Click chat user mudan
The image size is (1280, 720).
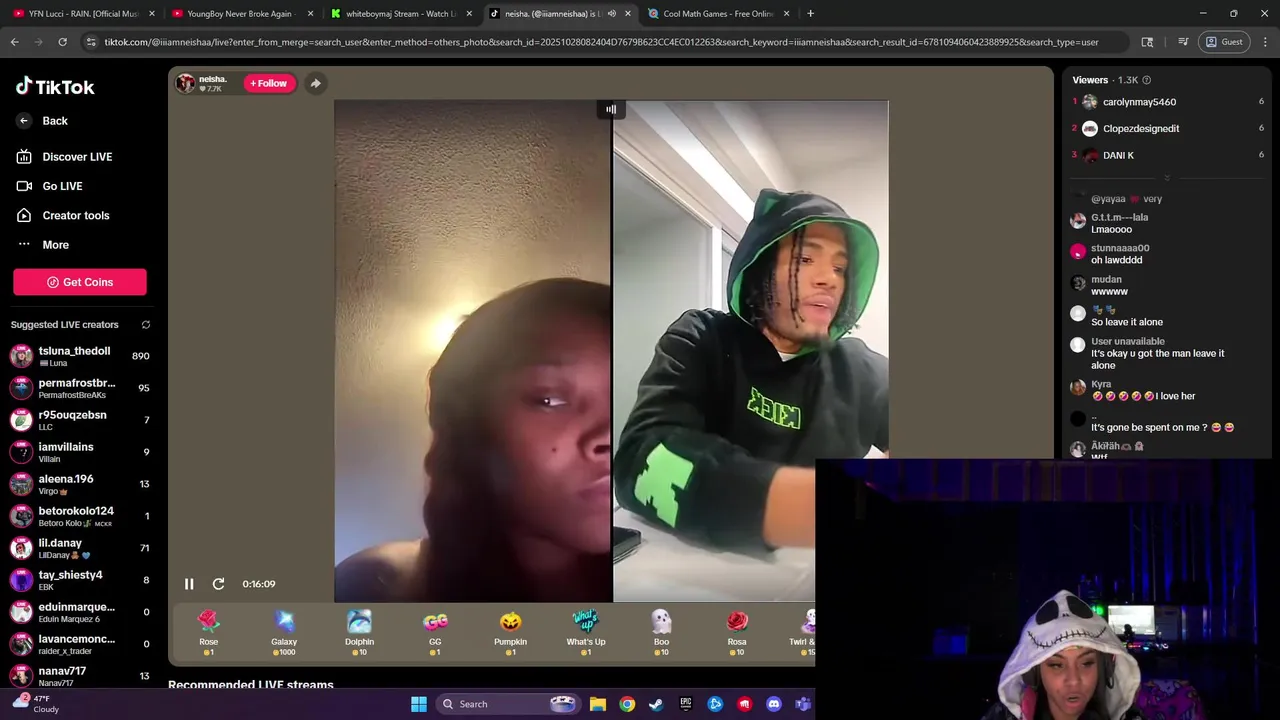[1106, 279]
